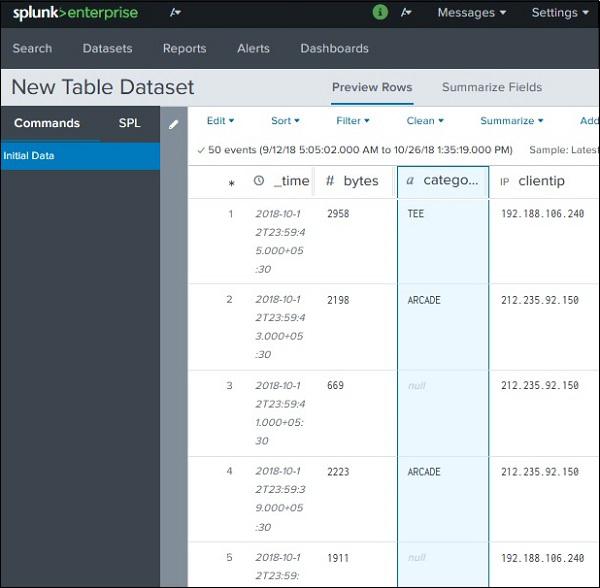Image resolution: width=600 pixels, height=588 pixels.
Task: Click the New Table Dataset title
Action: pyautogui.click(x=103, y=87)
